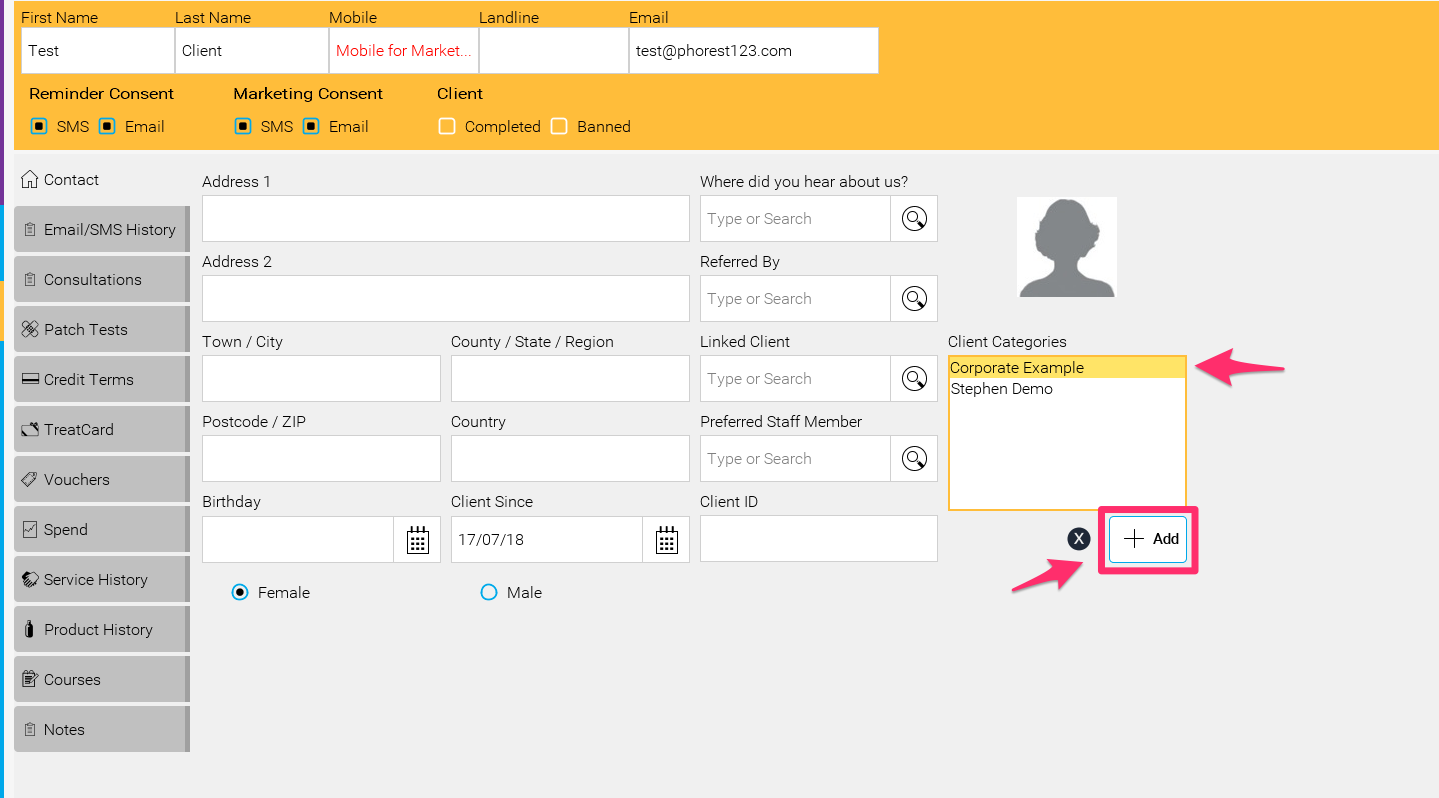Click the Client Since date field
The image size is (1439, 798).
click(547, 540)
